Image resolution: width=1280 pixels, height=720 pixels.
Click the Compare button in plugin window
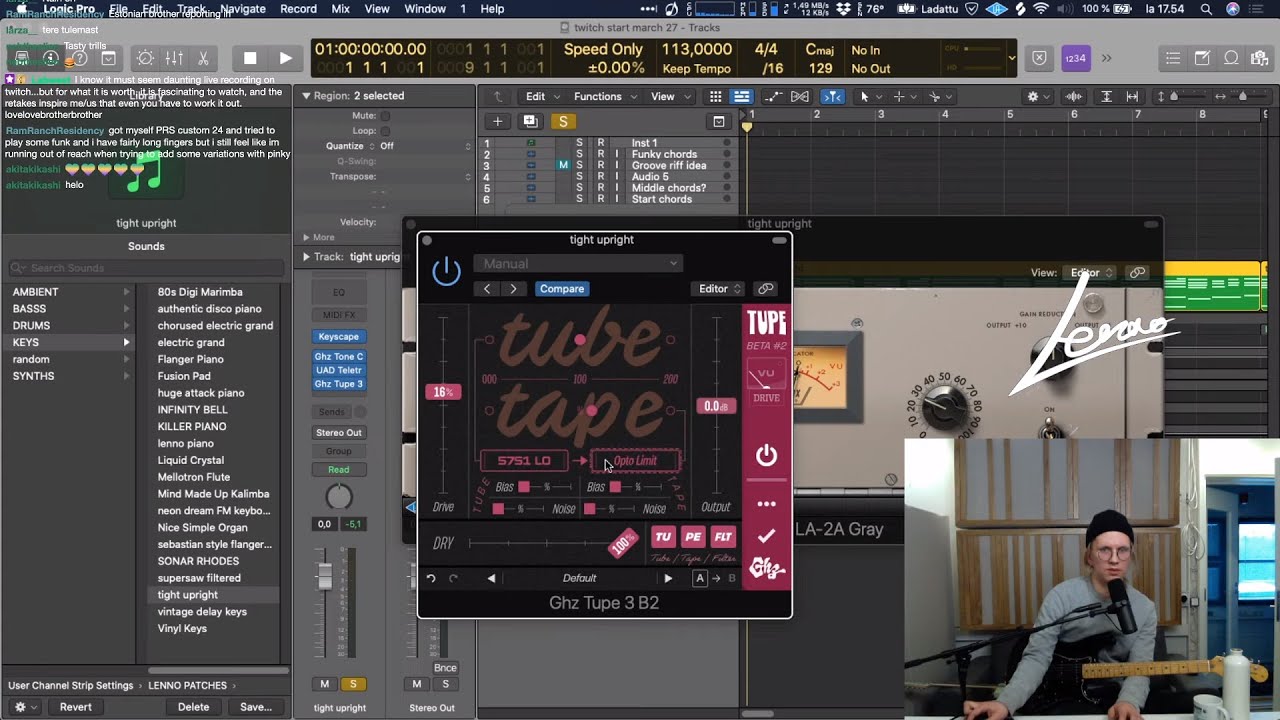click(562, 289)
